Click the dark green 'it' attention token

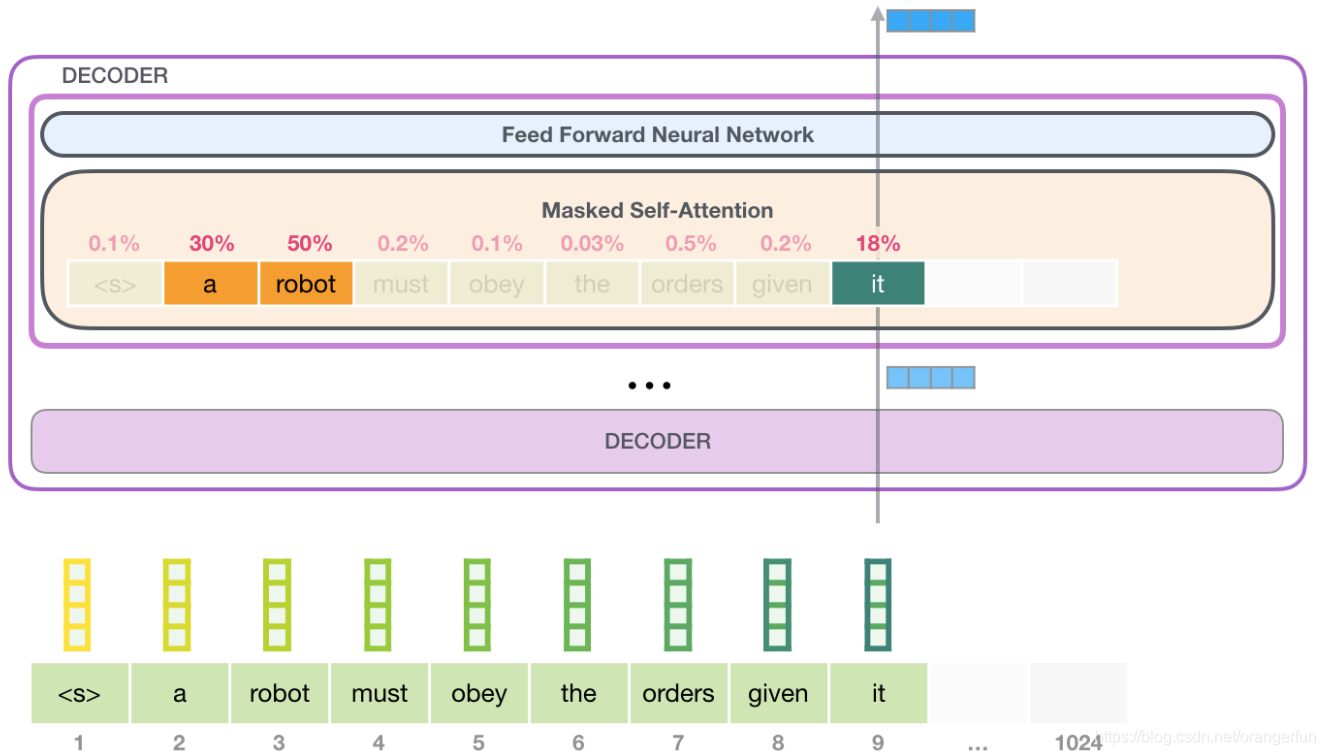click(x=878, y=284)
